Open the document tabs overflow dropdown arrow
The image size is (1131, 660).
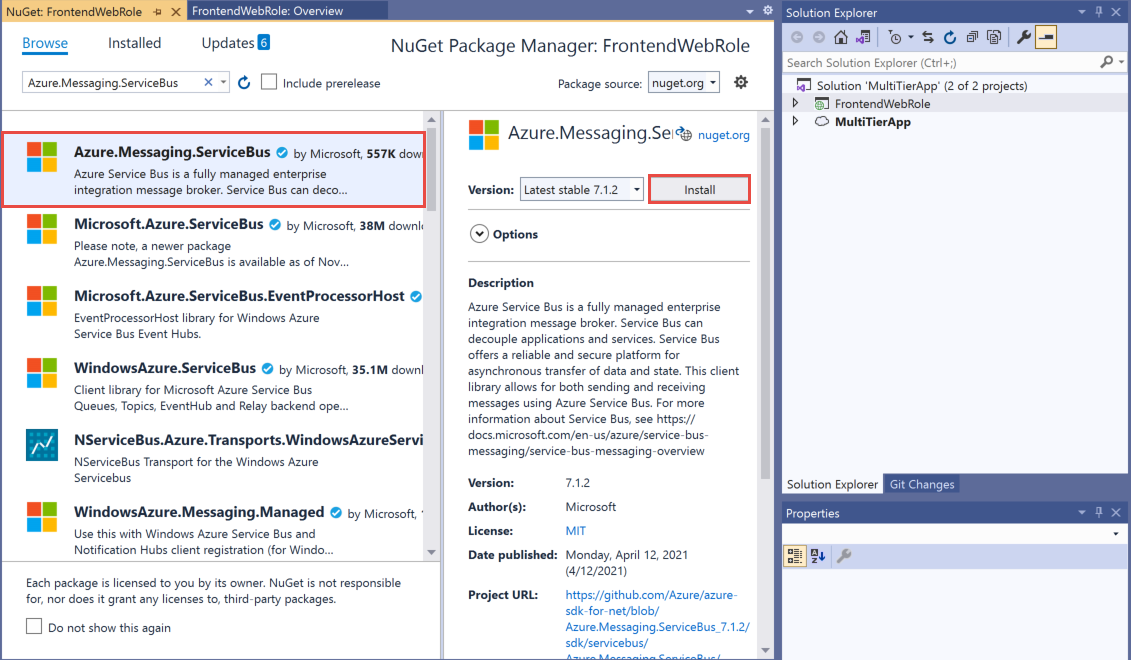coord(749,12)
